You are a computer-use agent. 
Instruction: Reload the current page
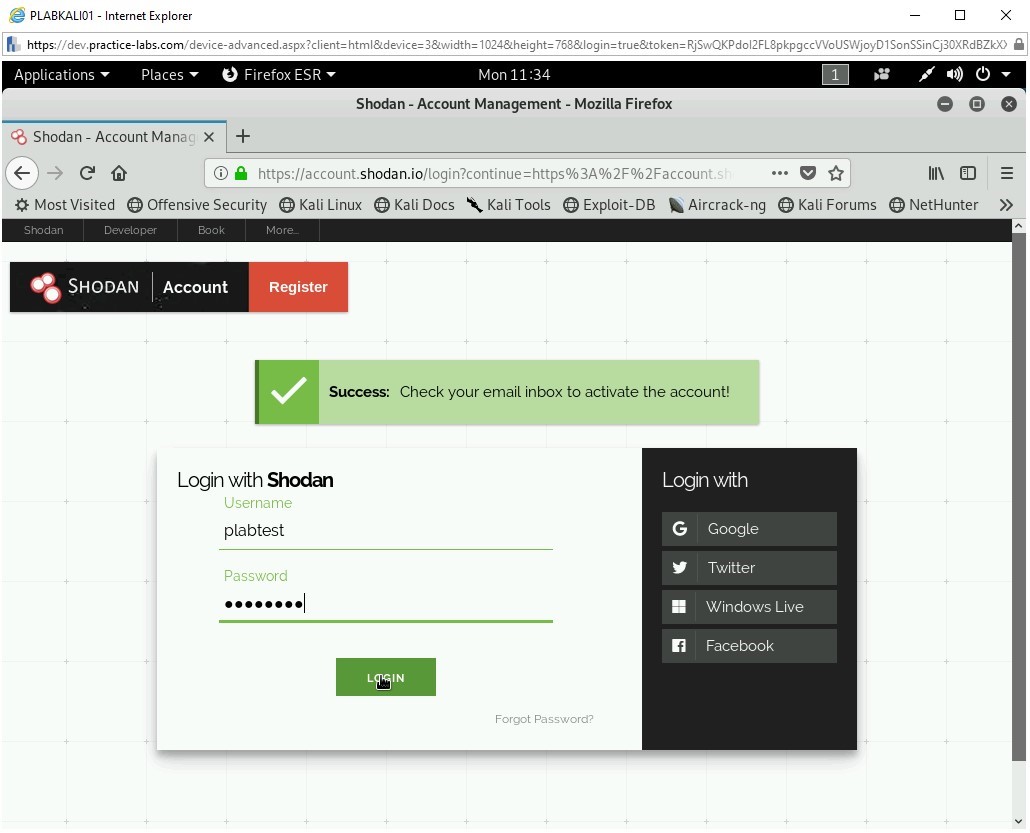click(x=87, y=172)
